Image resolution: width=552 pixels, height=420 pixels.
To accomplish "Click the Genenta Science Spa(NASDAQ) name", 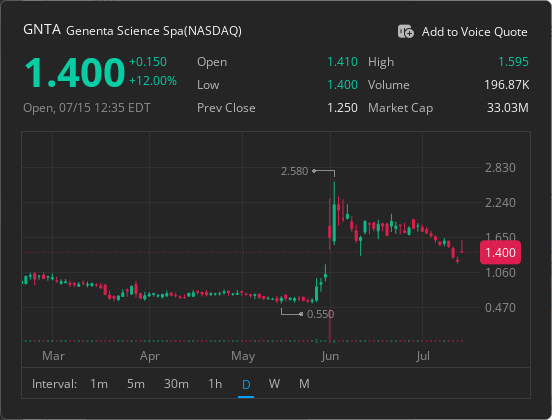I will pyautogui.click(x=154, y=31).
